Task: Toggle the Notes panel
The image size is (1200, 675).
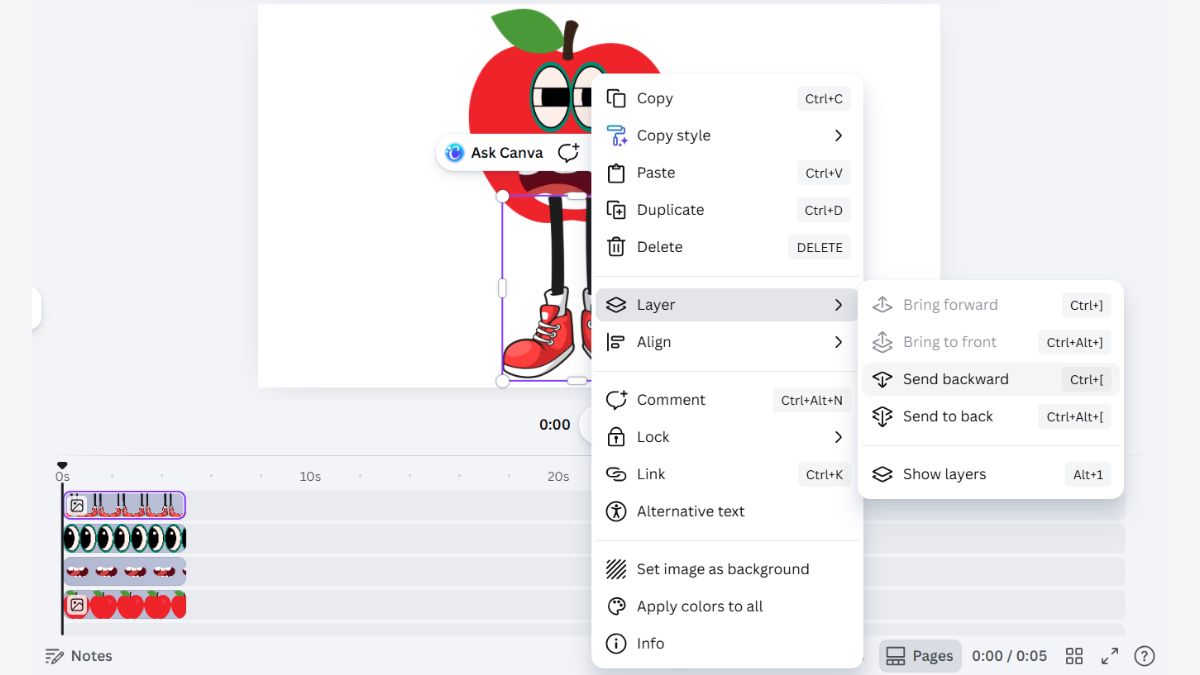Action: [x=79, y=656]
